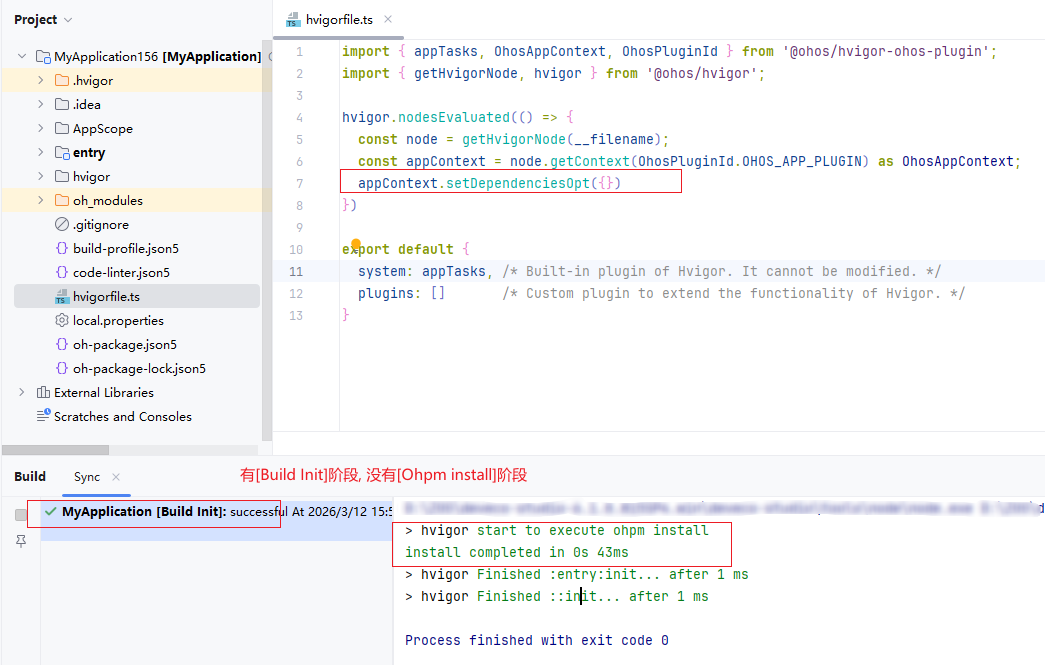Select oh-package.json5 file

click(x=124, y=345)
